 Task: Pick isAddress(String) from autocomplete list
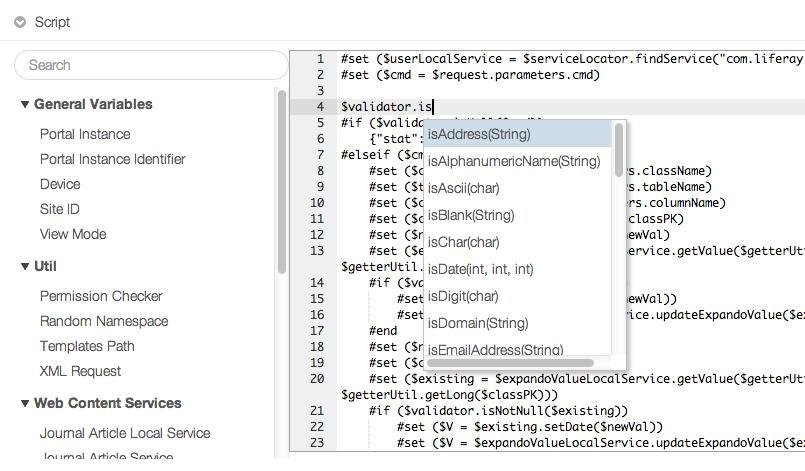(480, 134)
